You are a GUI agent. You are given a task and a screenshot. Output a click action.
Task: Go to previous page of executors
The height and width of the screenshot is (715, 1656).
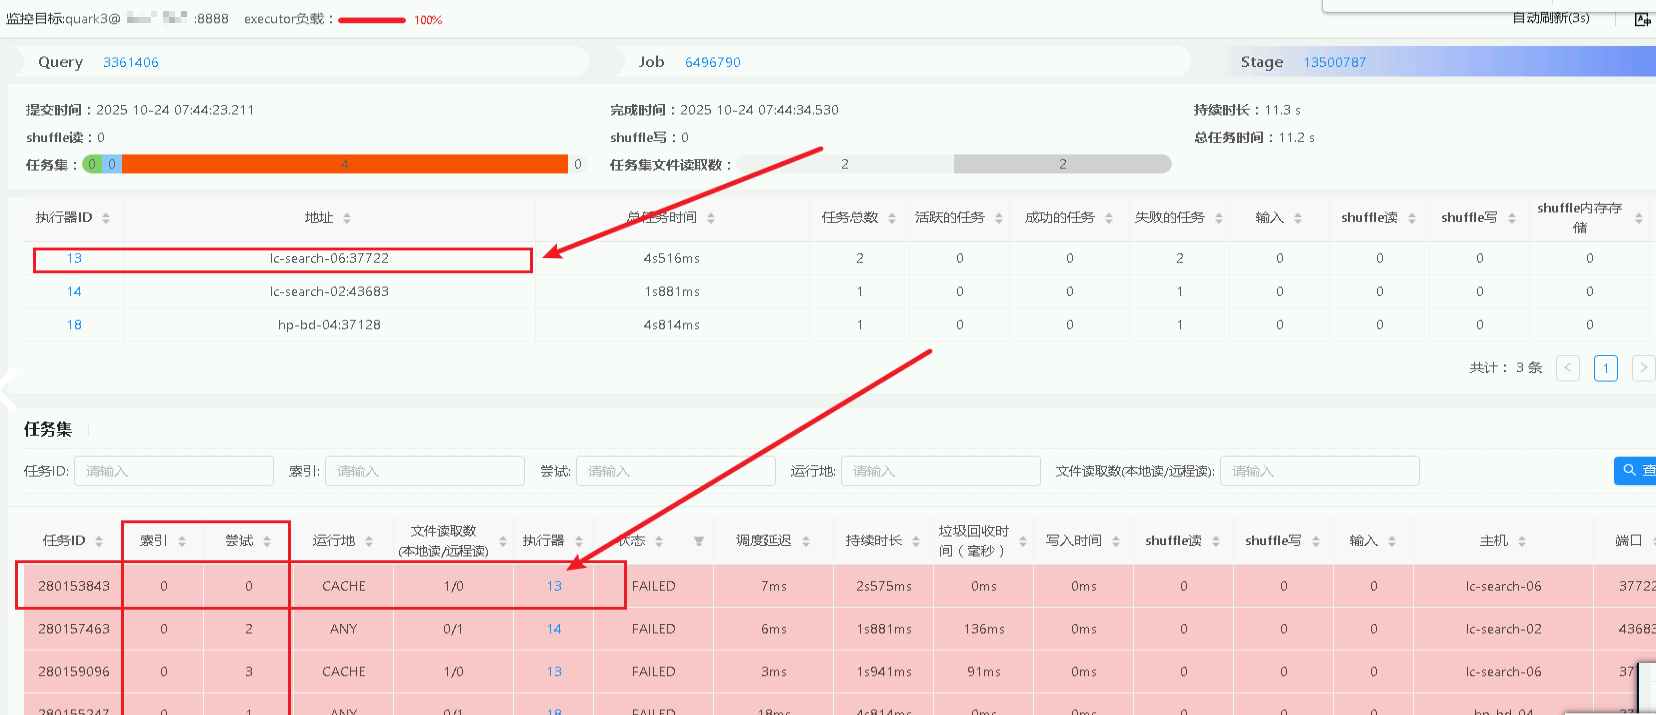[x=1568, y=368]
